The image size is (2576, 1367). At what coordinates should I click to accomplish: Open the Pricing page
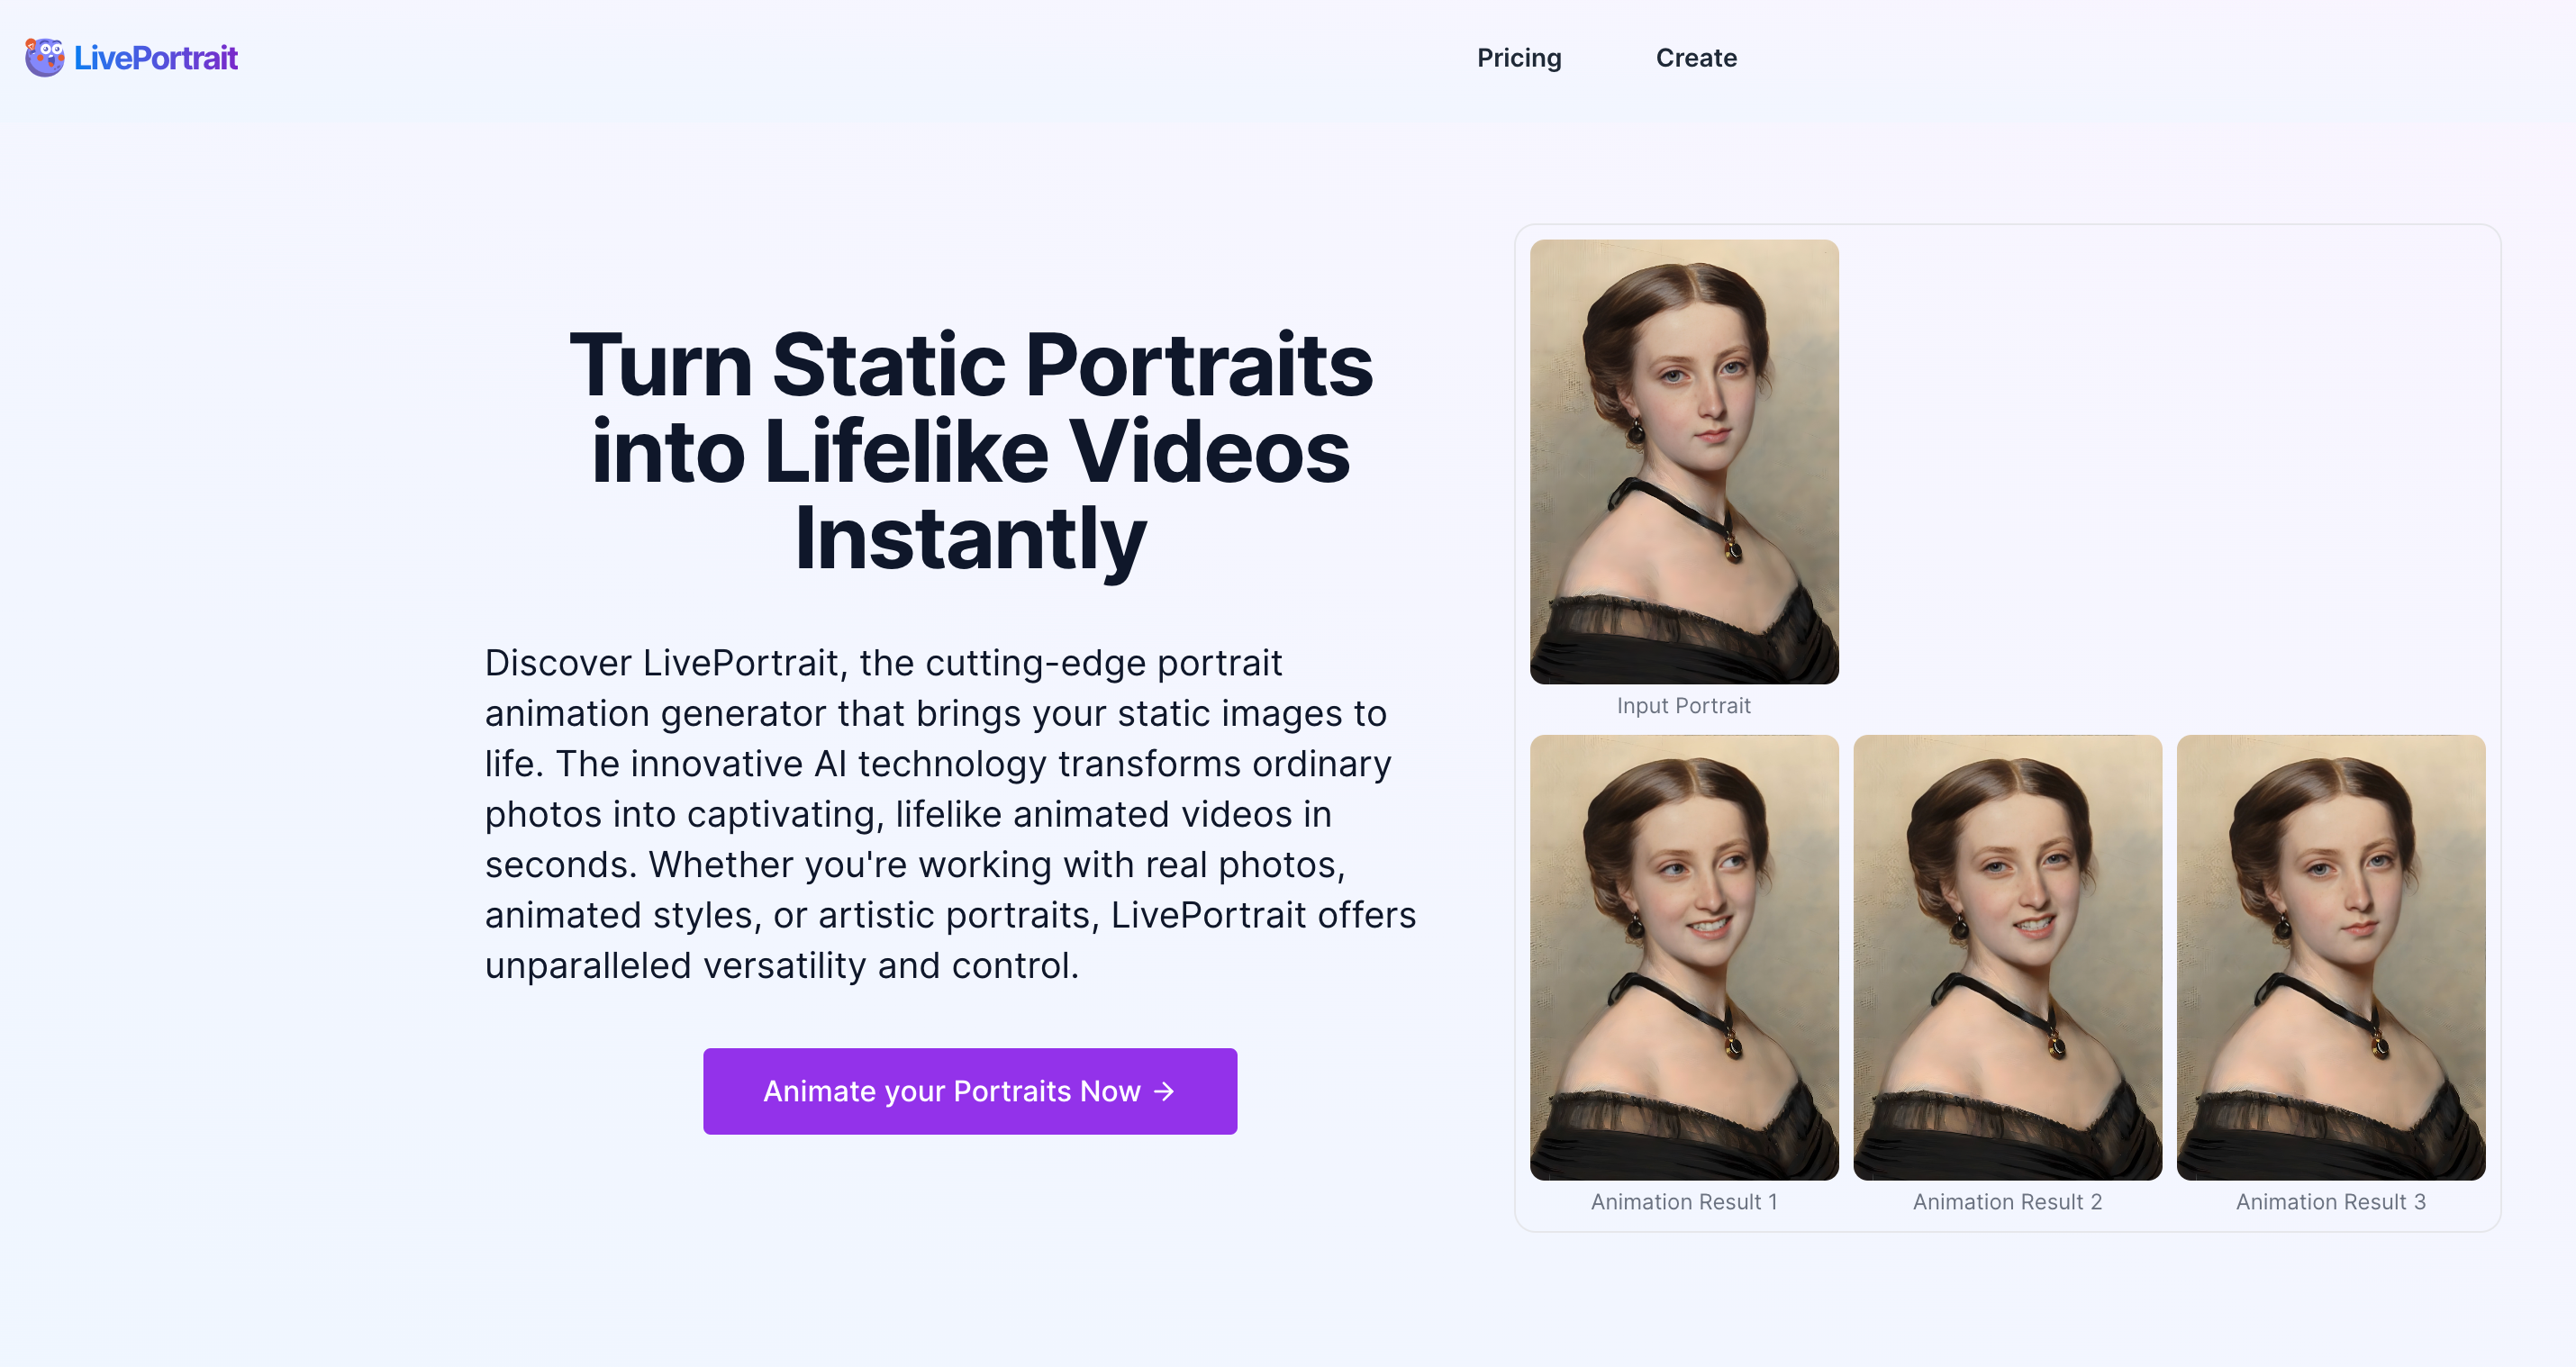pos(1519,58)
